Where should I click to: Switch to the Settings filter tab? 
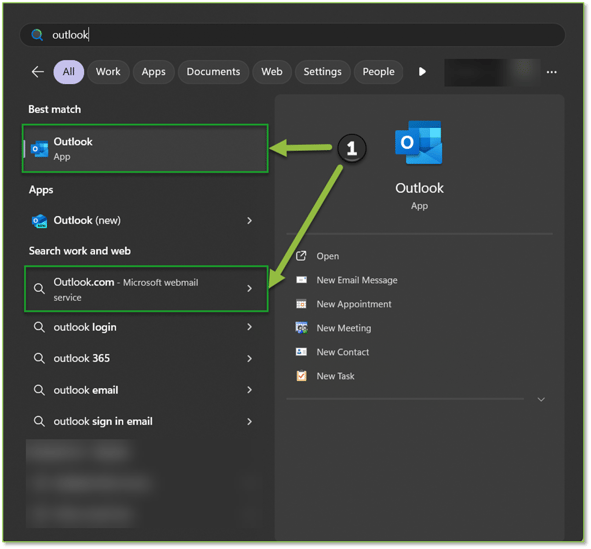[x=323, y=72]
